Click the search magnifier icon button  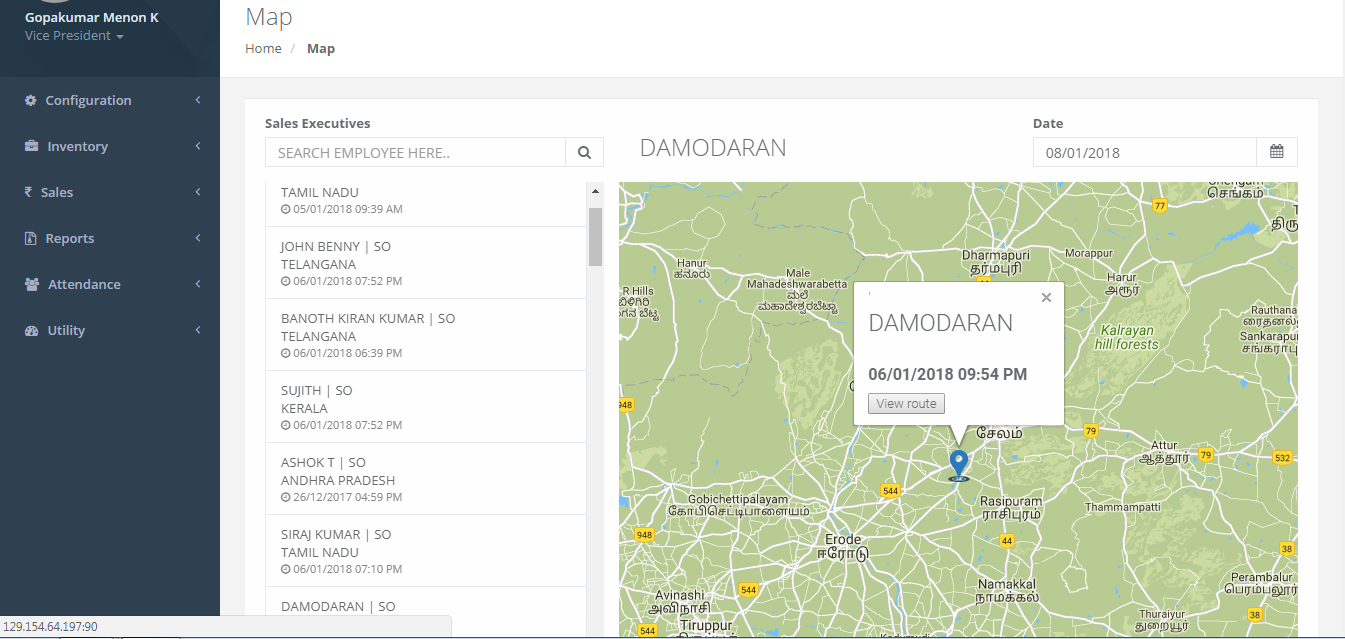click(x=584, y=153)
